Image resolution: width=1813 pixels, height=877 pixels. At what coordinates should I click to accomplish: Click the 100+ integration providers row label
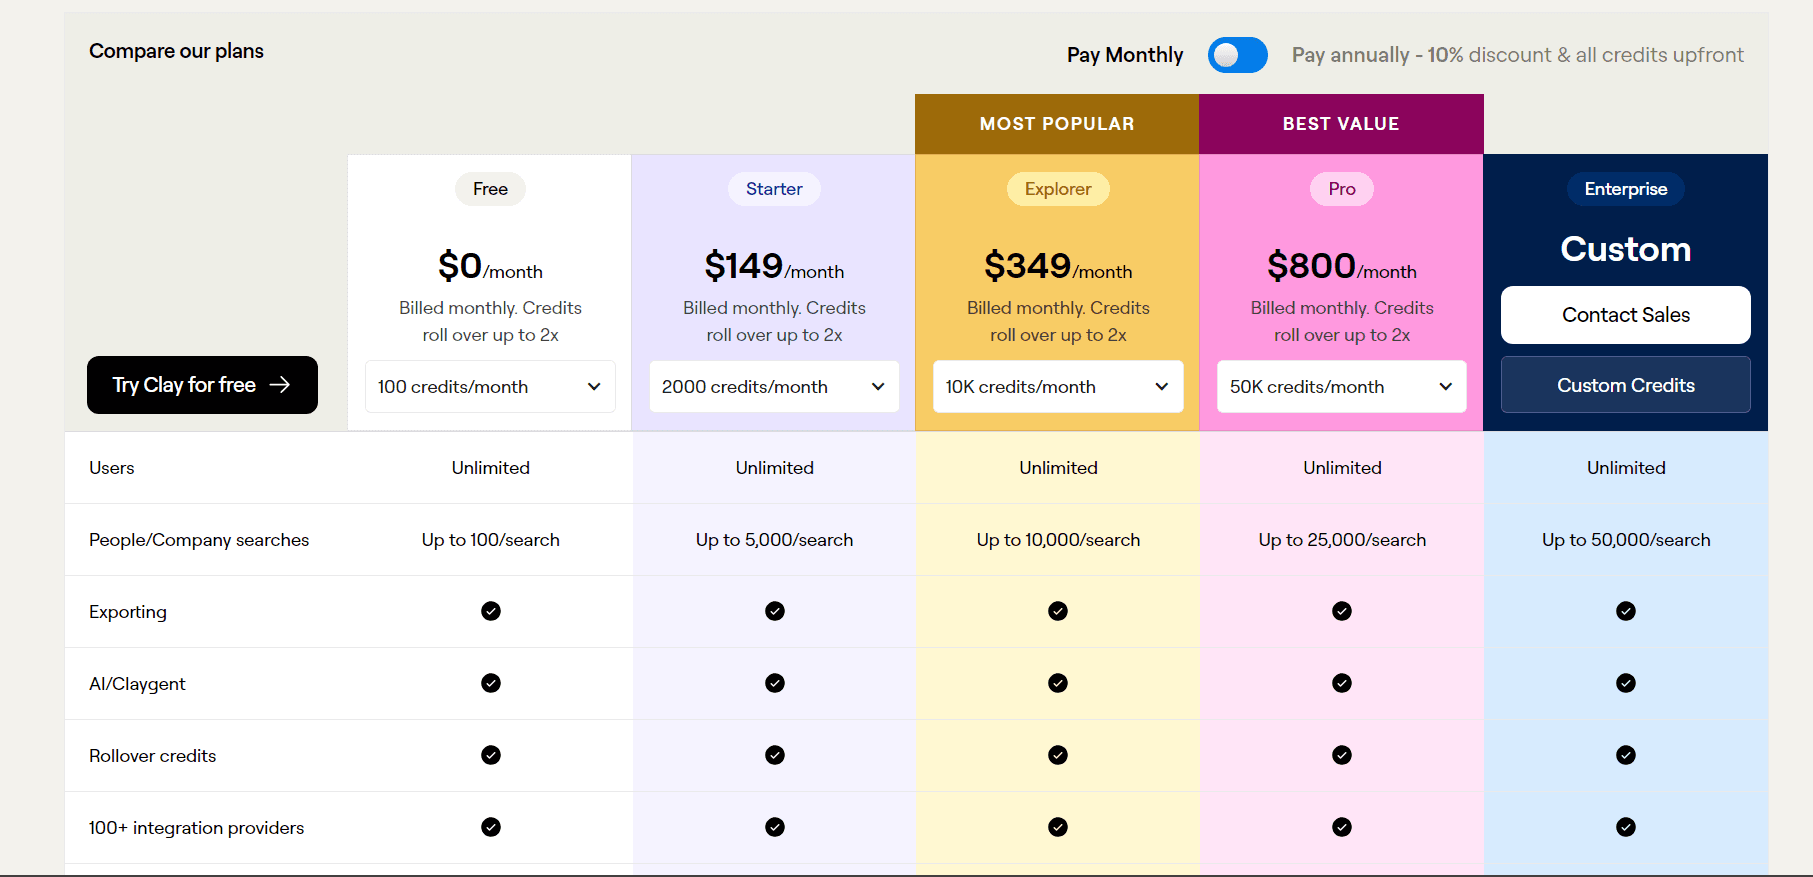click(196, 828)
